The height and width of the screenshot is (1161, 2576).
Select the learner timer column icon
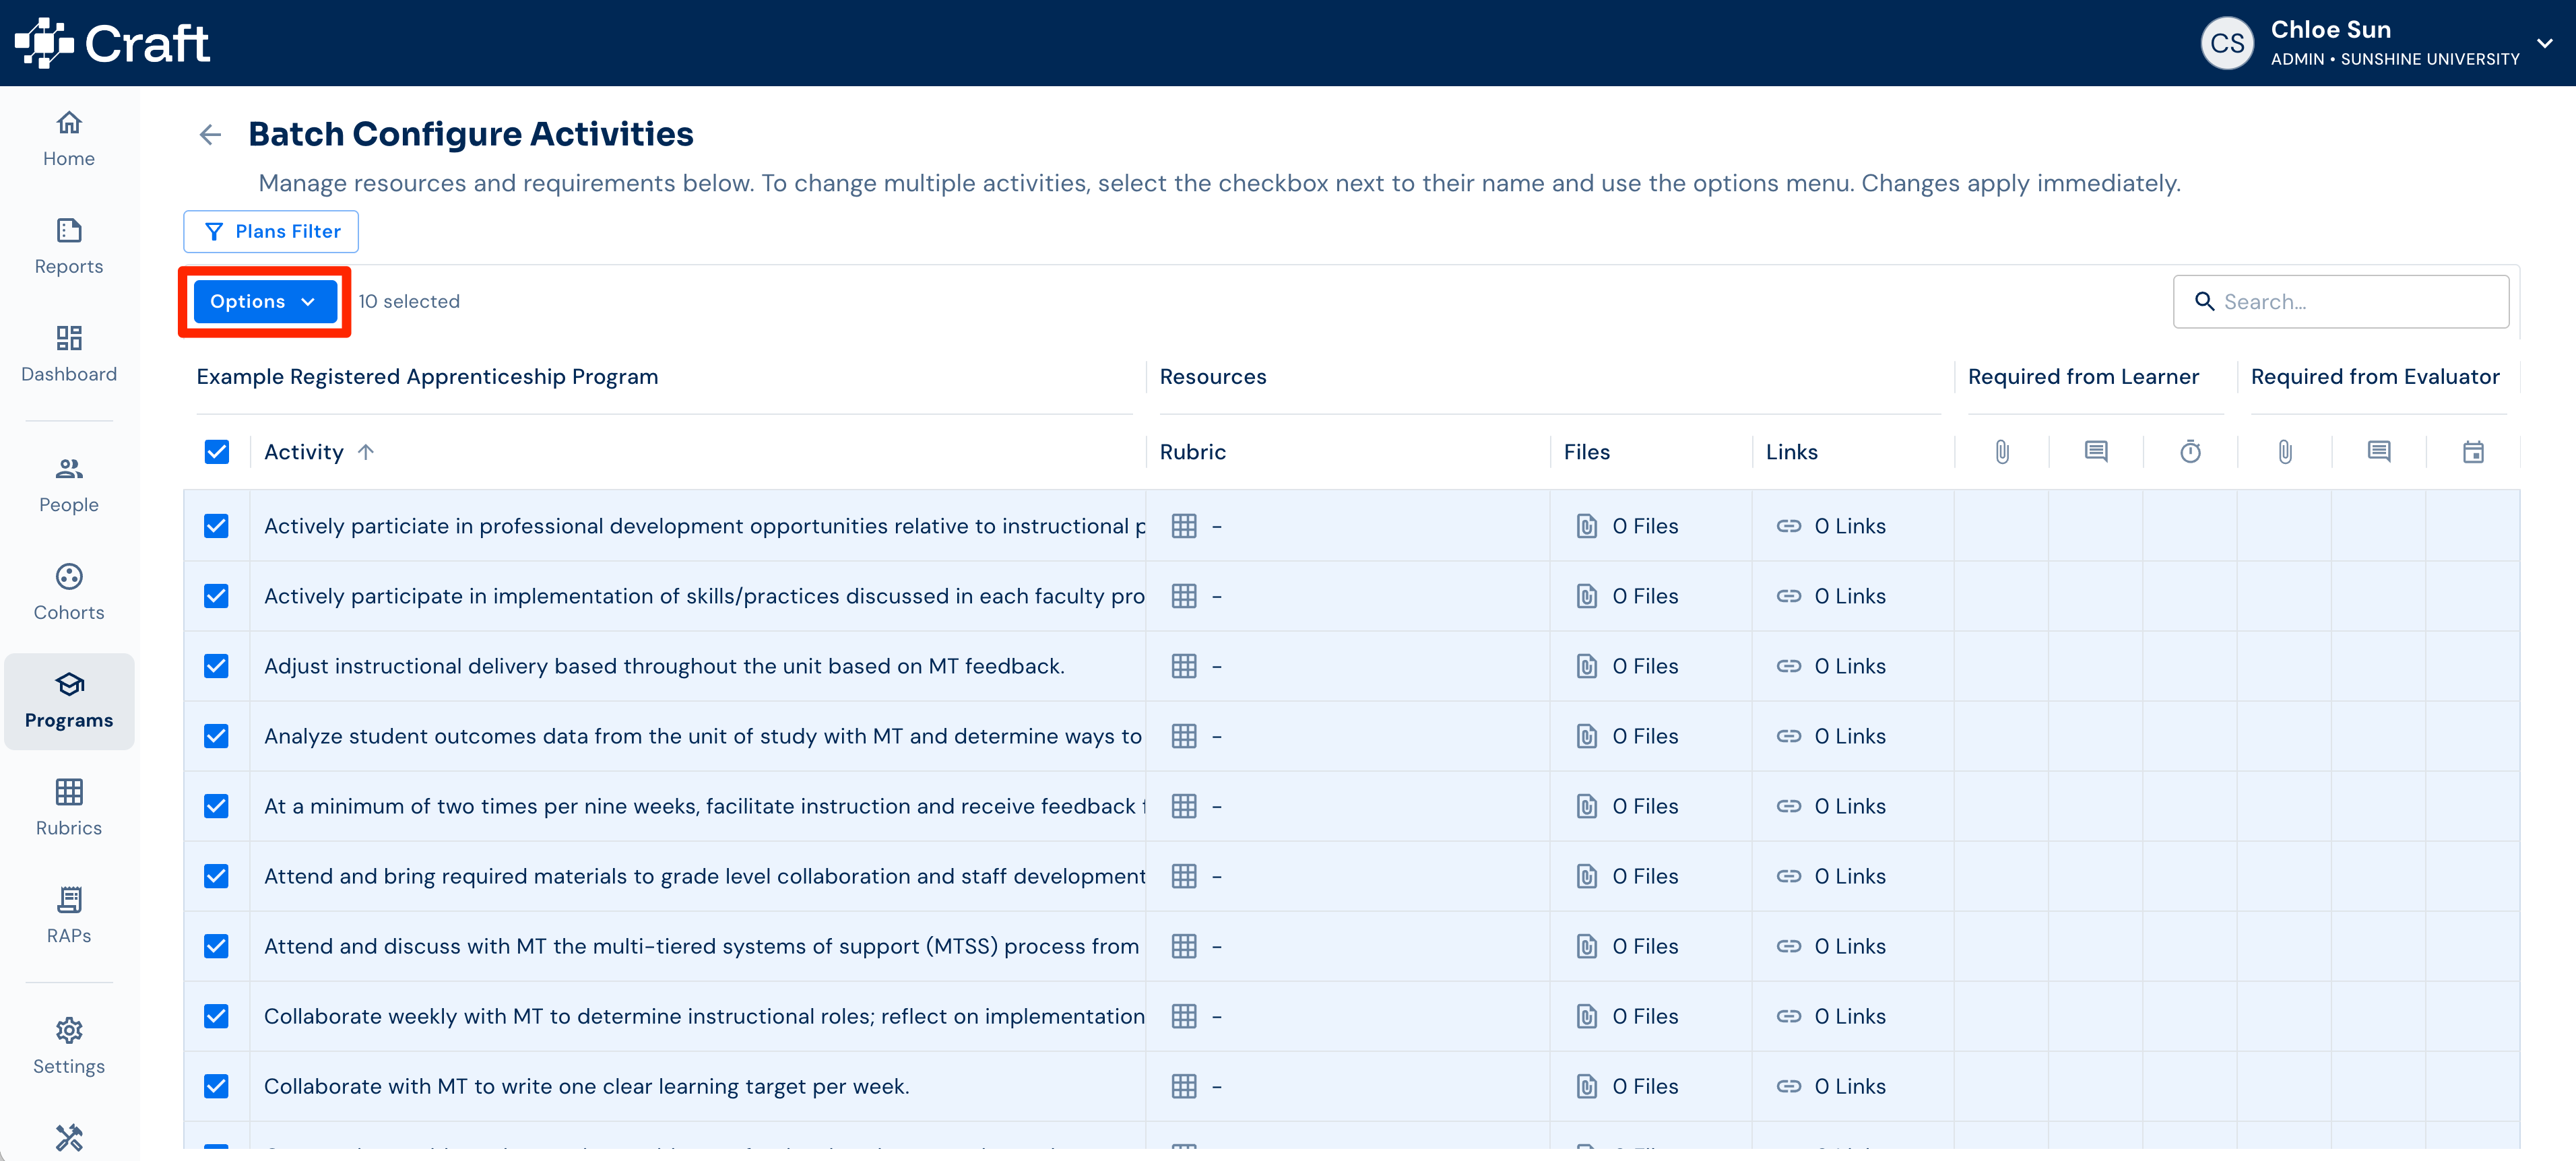(2190, 452)
